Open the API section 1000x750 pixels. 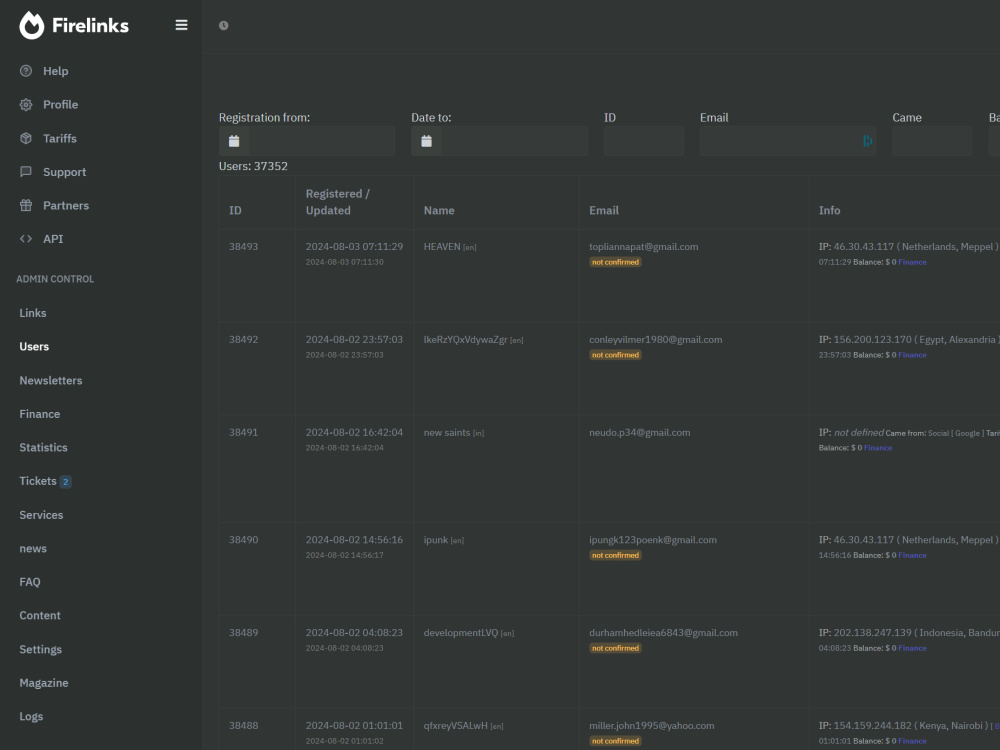click(x=53, y=239)
